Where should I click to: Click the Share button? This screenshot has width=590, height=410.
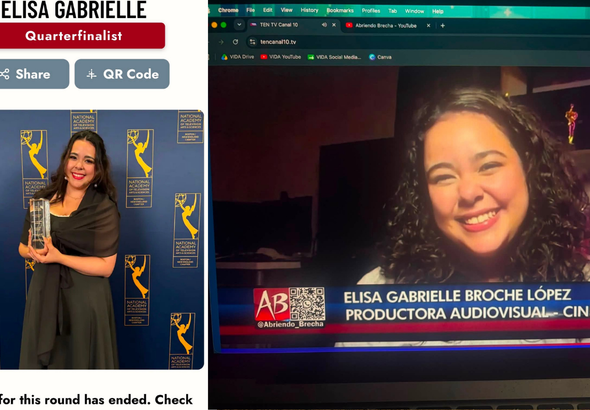pos(34,74)
